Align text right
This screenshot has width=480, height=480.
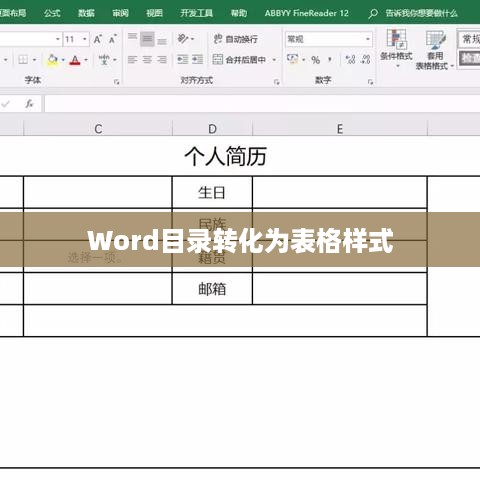click(x=162, y=60)
